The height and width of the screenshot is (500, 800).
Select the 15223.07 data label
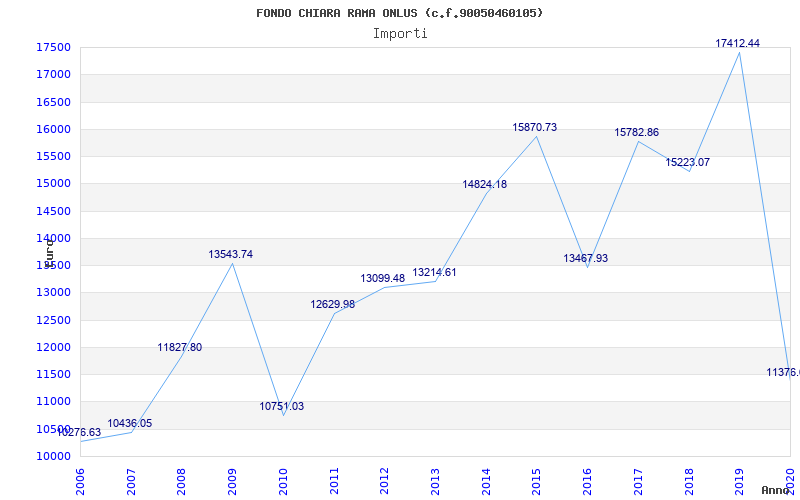click(x=688, y=163)
